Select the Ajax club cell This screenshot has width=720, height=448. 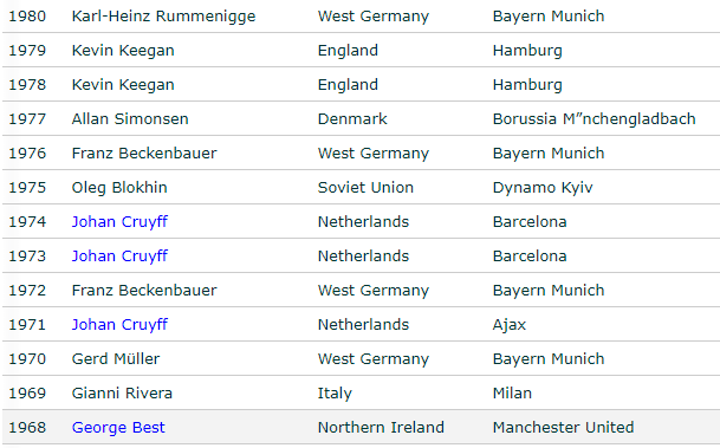coord(509,325)
